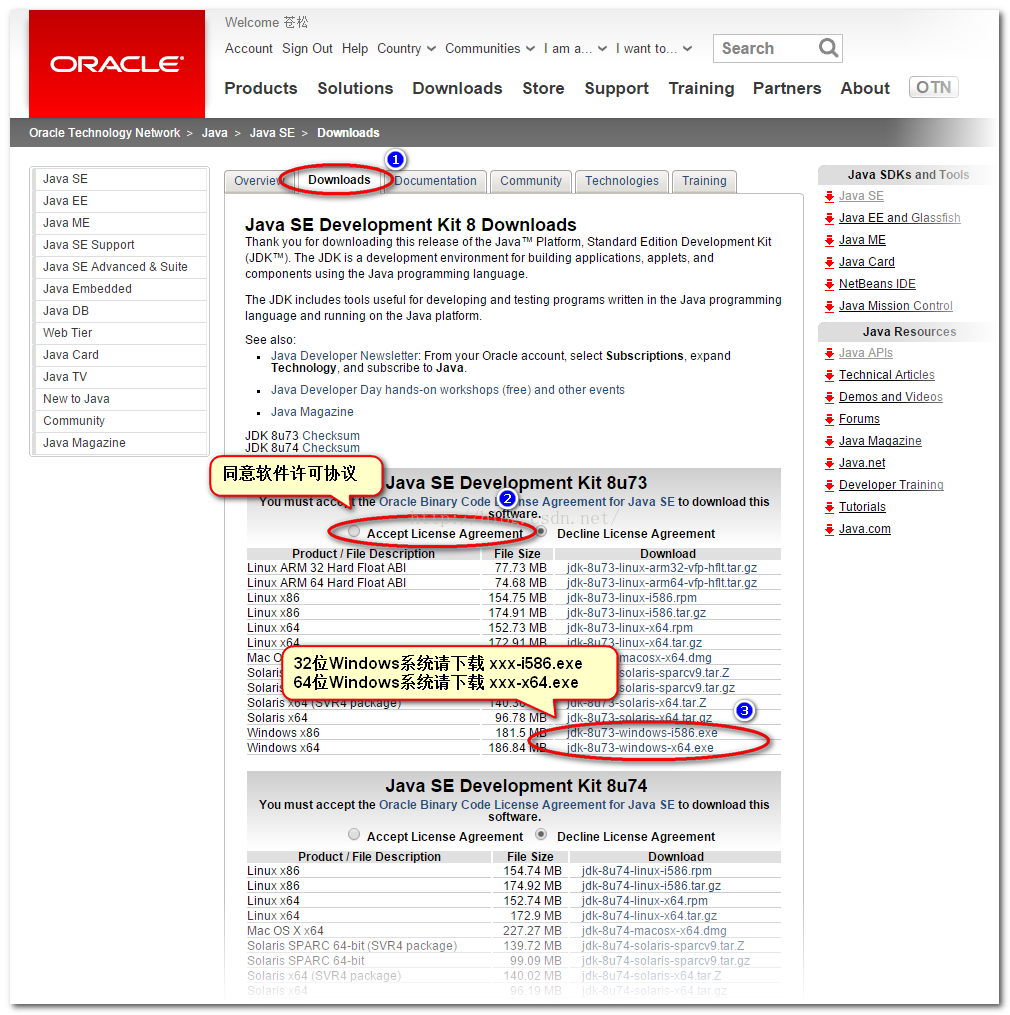The height and width of the screenshot is (1015, 1010).
Task: Open Java Mission Control link
Action: coord(895,306)
